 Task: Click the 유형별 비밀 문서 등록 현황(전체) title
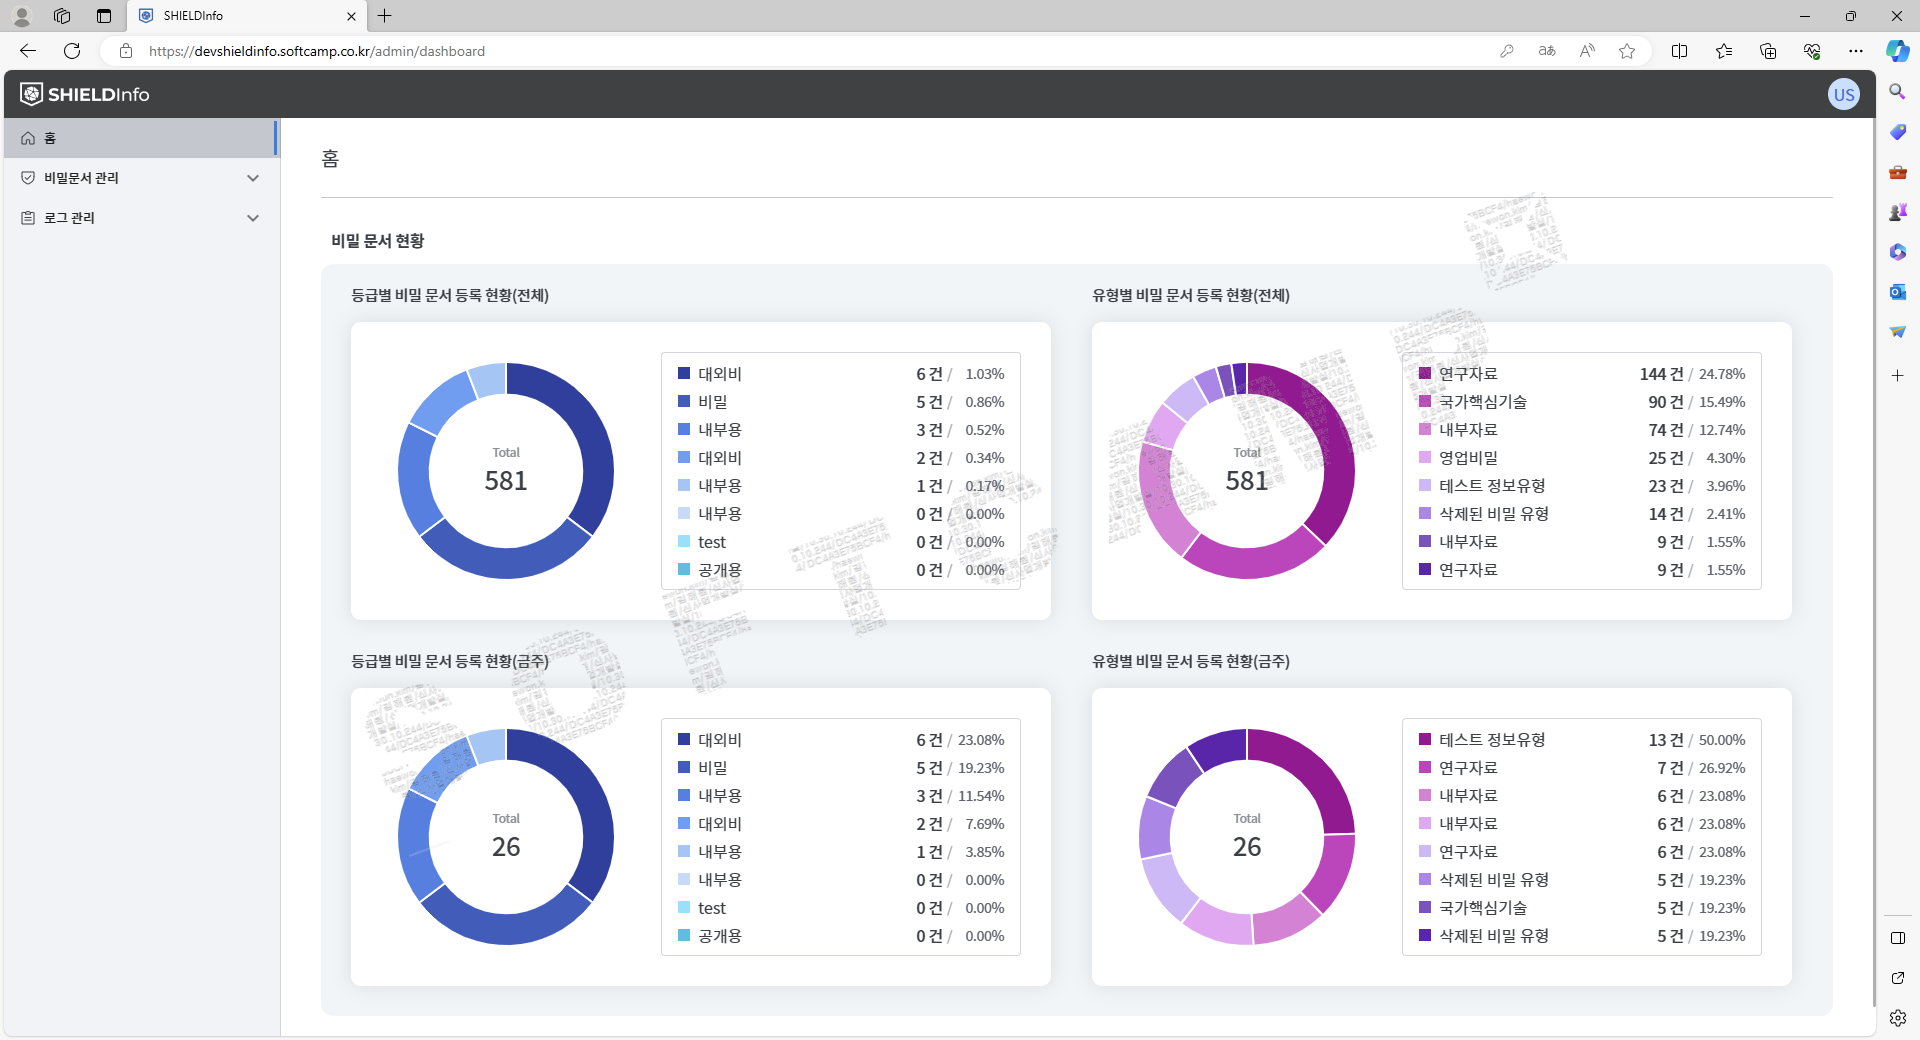(1191, 295)
